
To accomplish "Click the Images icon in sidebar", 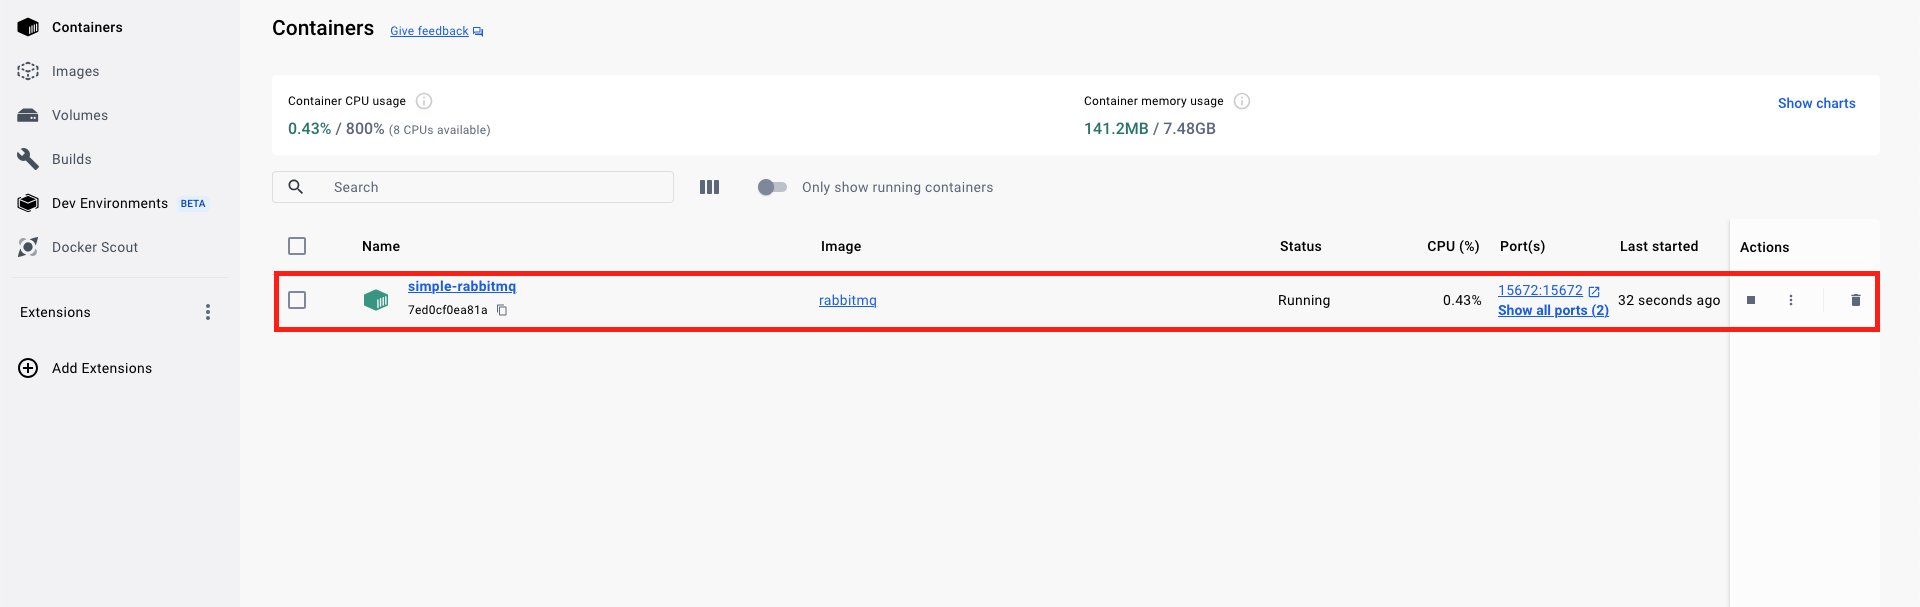I will tap(28, 71).
